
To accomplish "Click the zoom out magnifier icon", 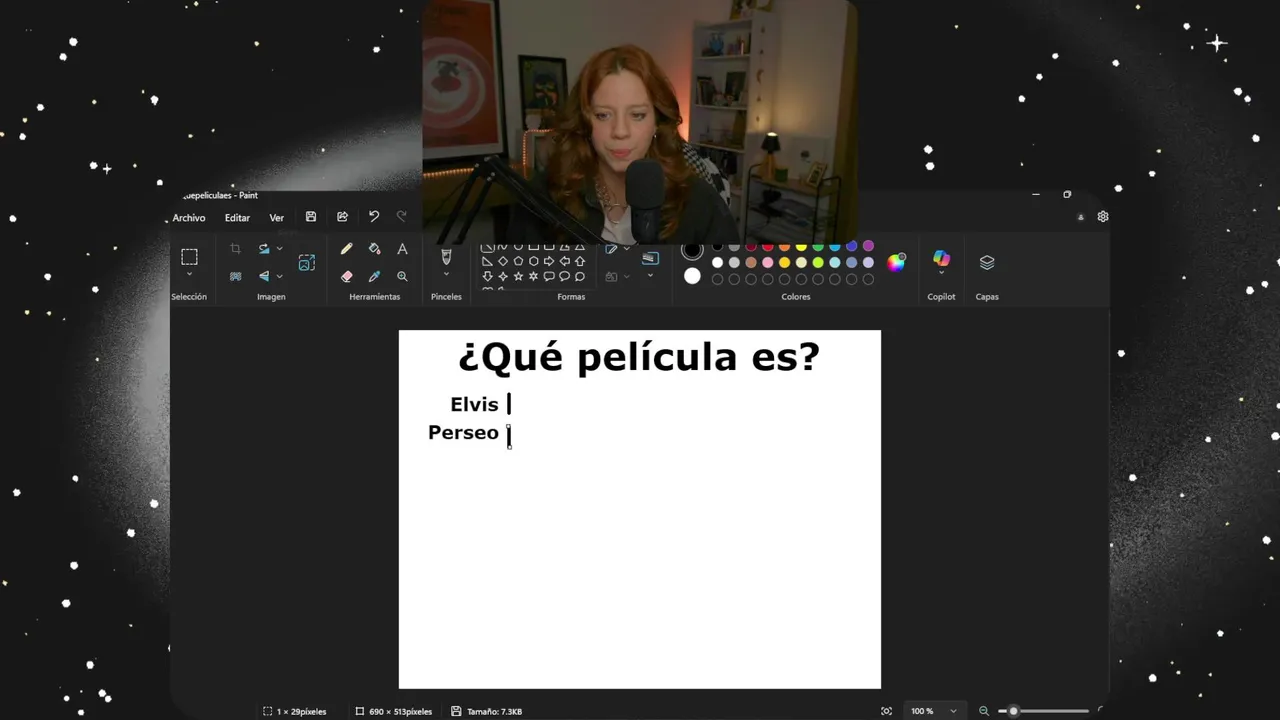I will point(984,711).
